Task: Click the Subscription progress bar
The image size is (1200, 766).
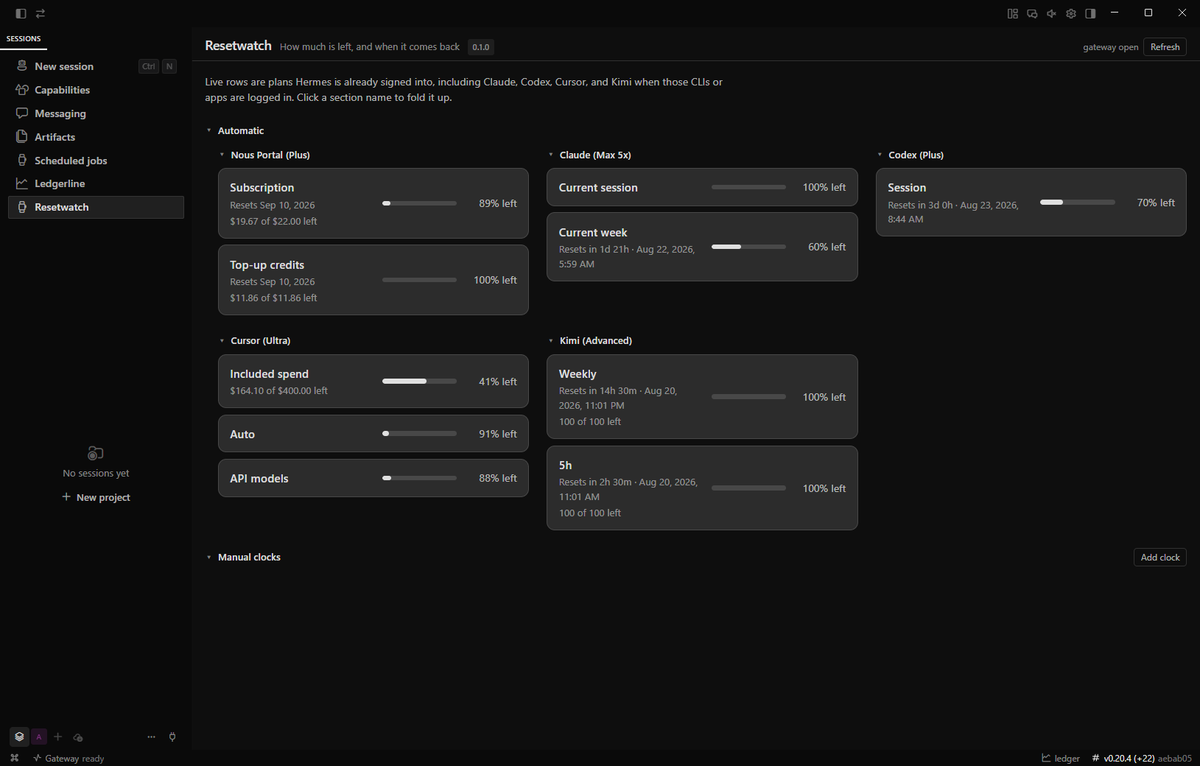Action: (x=419, y=203)
